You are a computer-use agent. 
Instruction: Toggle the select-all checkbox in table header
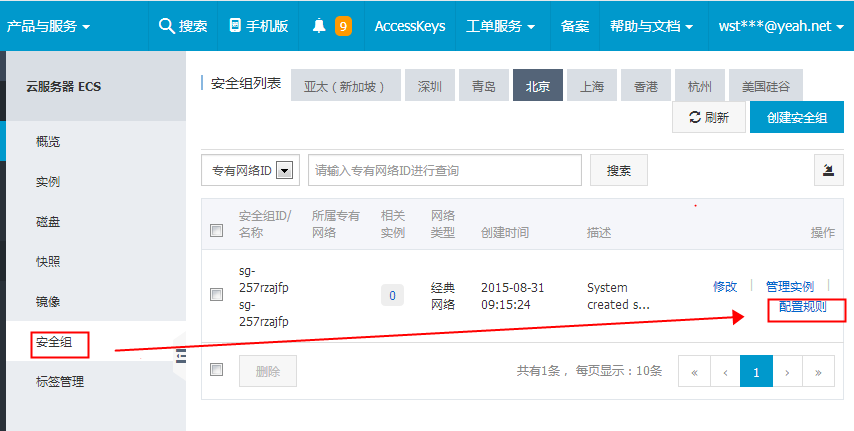coord(217,231)
